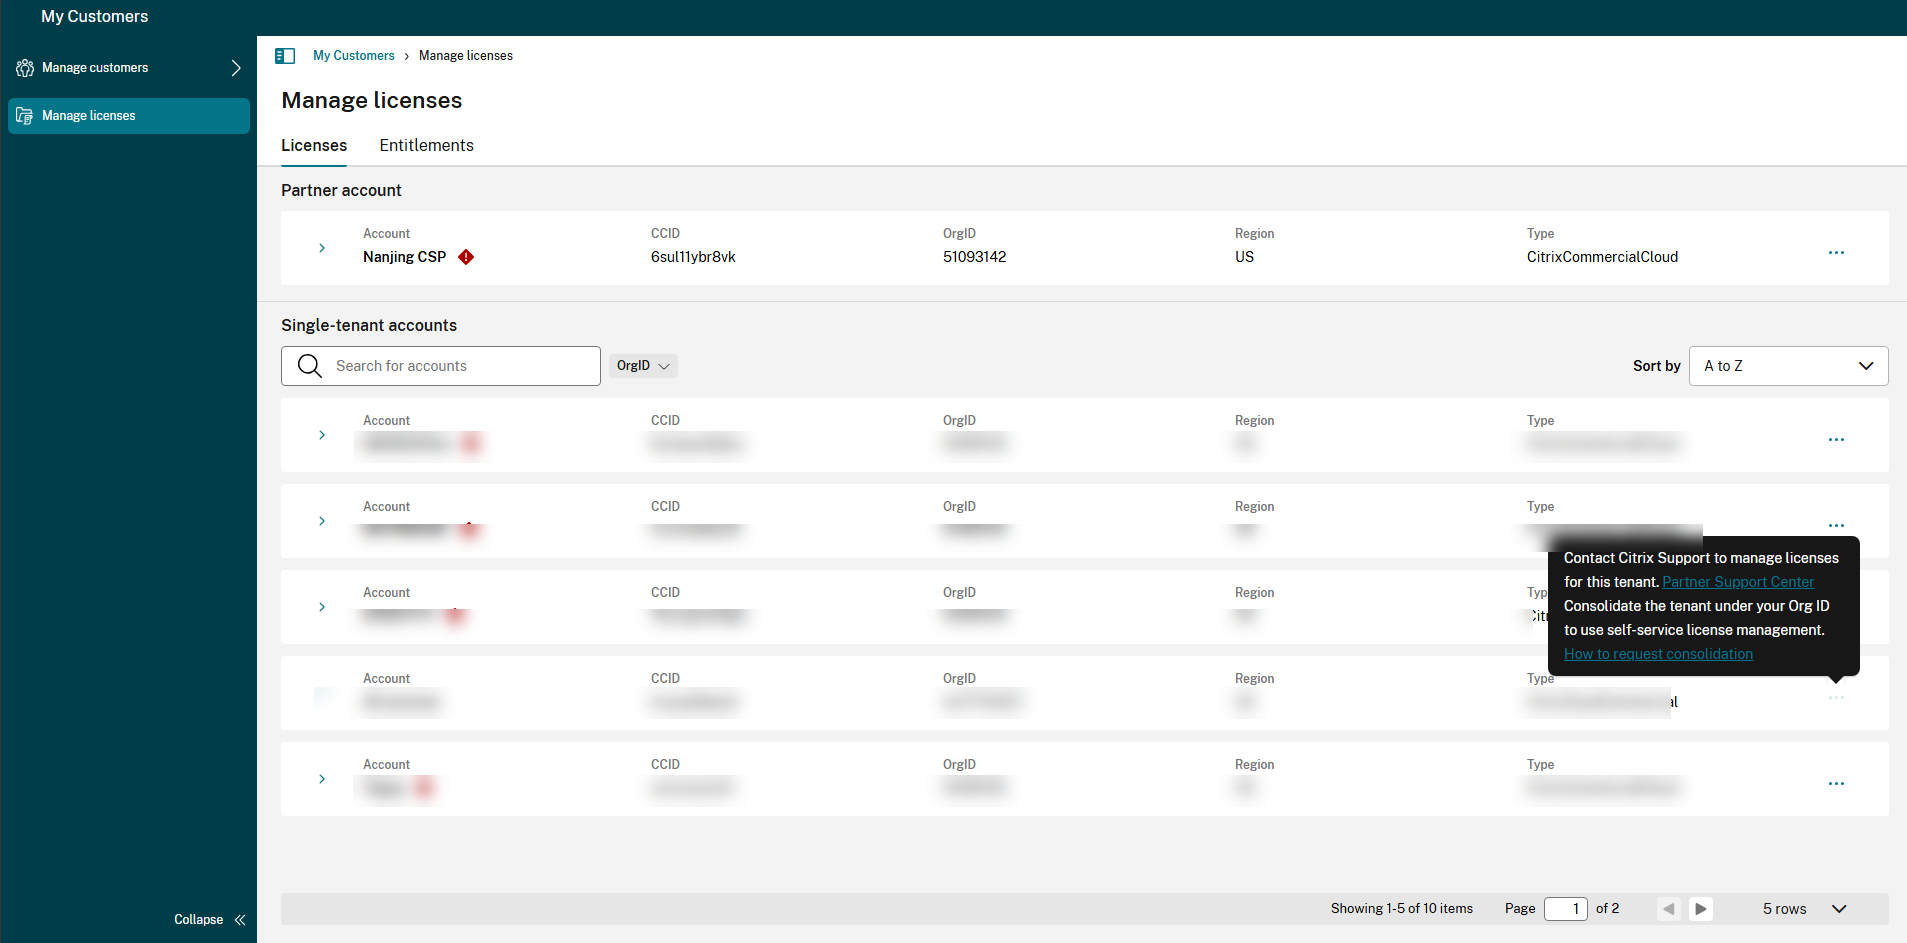Viewport: 1907px width, 943px height.
Task: Click the page number input field
Action: tap(1567, 908)
